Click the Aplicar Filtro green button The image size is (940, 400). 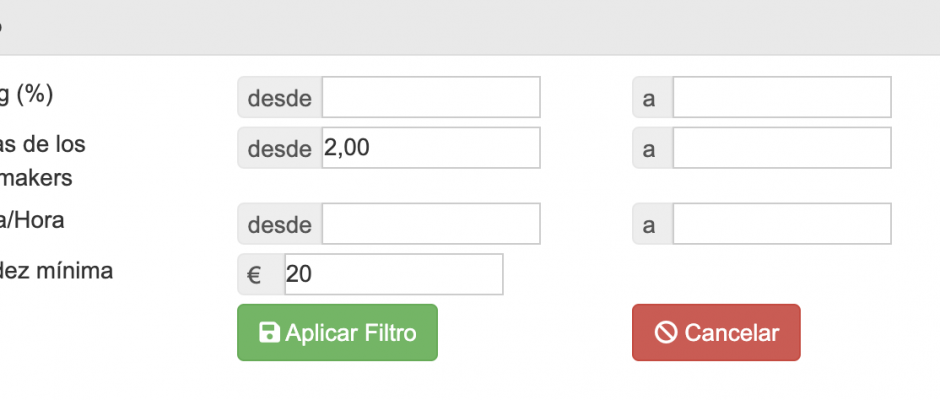(x=338, y=332)
